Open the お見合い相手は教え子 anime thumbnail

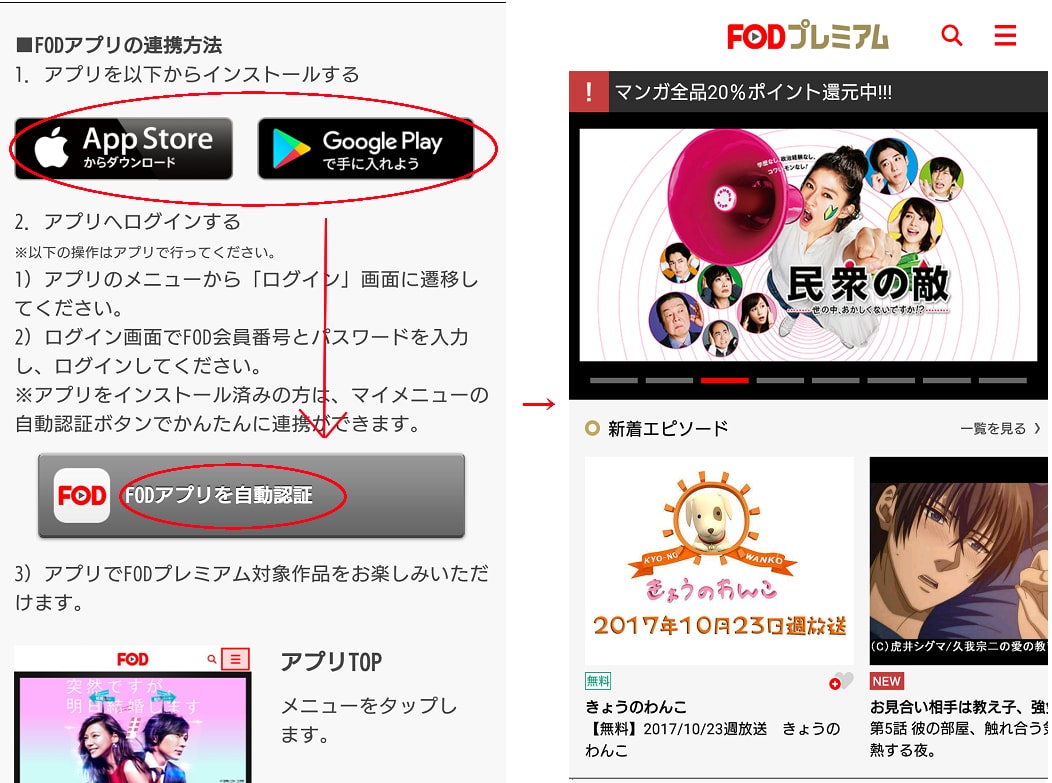[959, 561]
